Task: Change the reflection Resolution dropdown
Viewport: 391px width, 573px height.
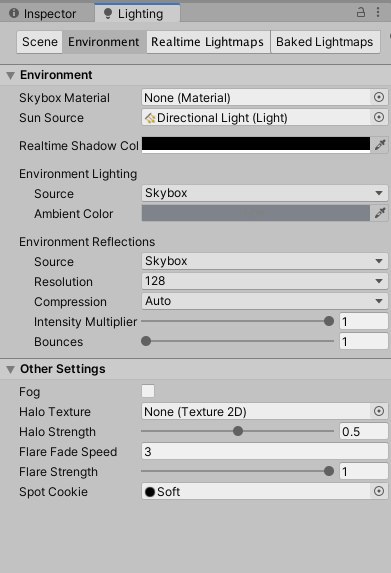Action: [x=265, y=281]
